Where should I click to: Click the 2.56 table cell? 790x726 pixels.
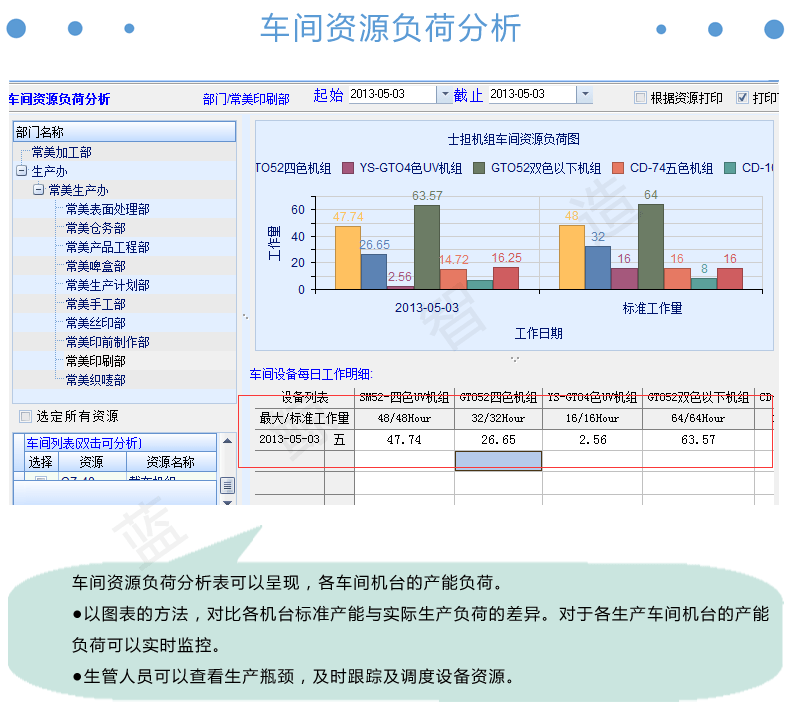click(x=592, y=440)
